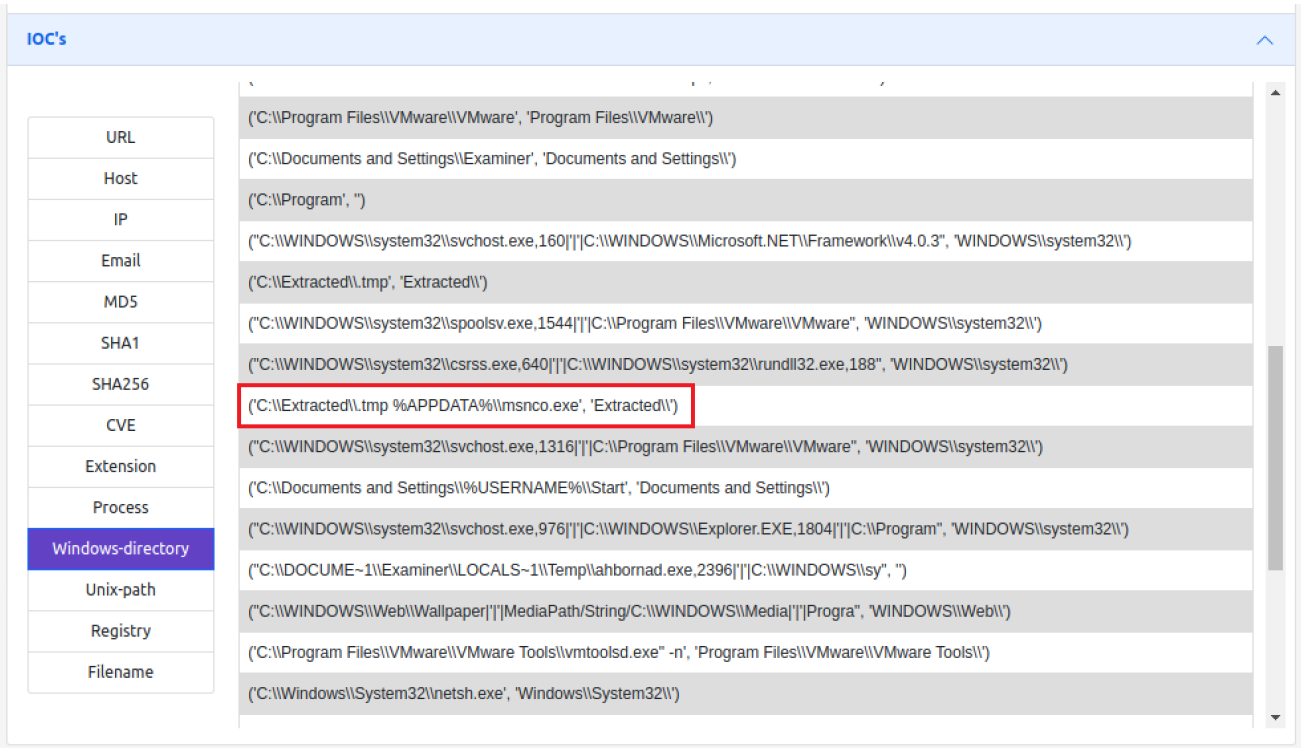Click the scroll up arrow of list
Image resolution: width=1301 pixels, height=748 pixels.
pos(1275,93)
